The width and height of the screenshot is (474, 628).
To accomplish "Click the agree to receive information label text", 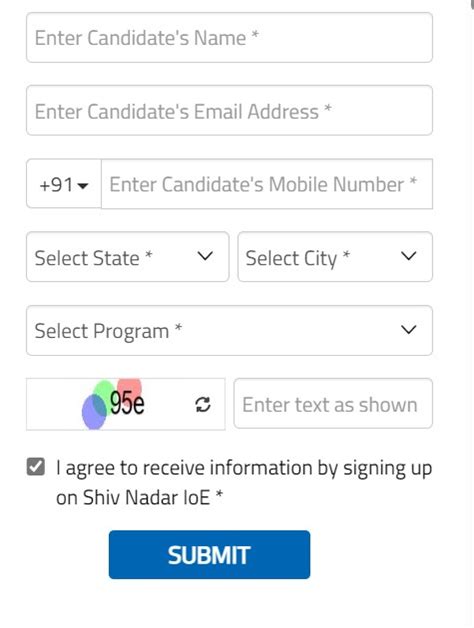I will coord(244,483).
